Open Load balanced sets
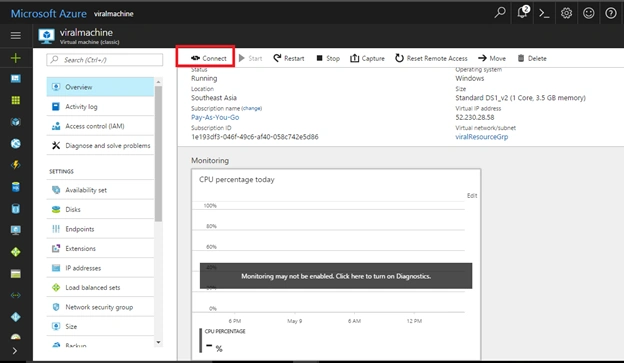This screenshot has width=624, height=363. tap(100, 287)
